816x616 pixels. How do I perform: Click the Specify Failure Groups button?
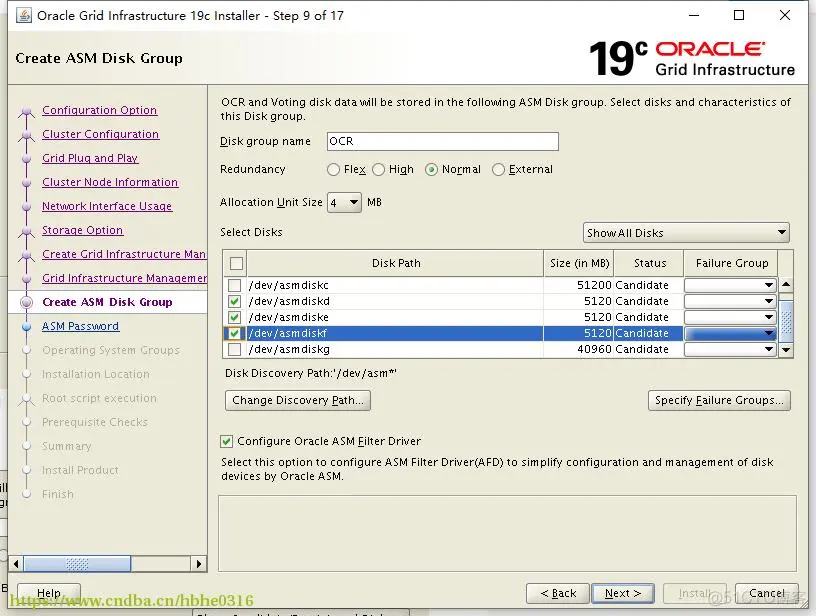tap(719, 400)
